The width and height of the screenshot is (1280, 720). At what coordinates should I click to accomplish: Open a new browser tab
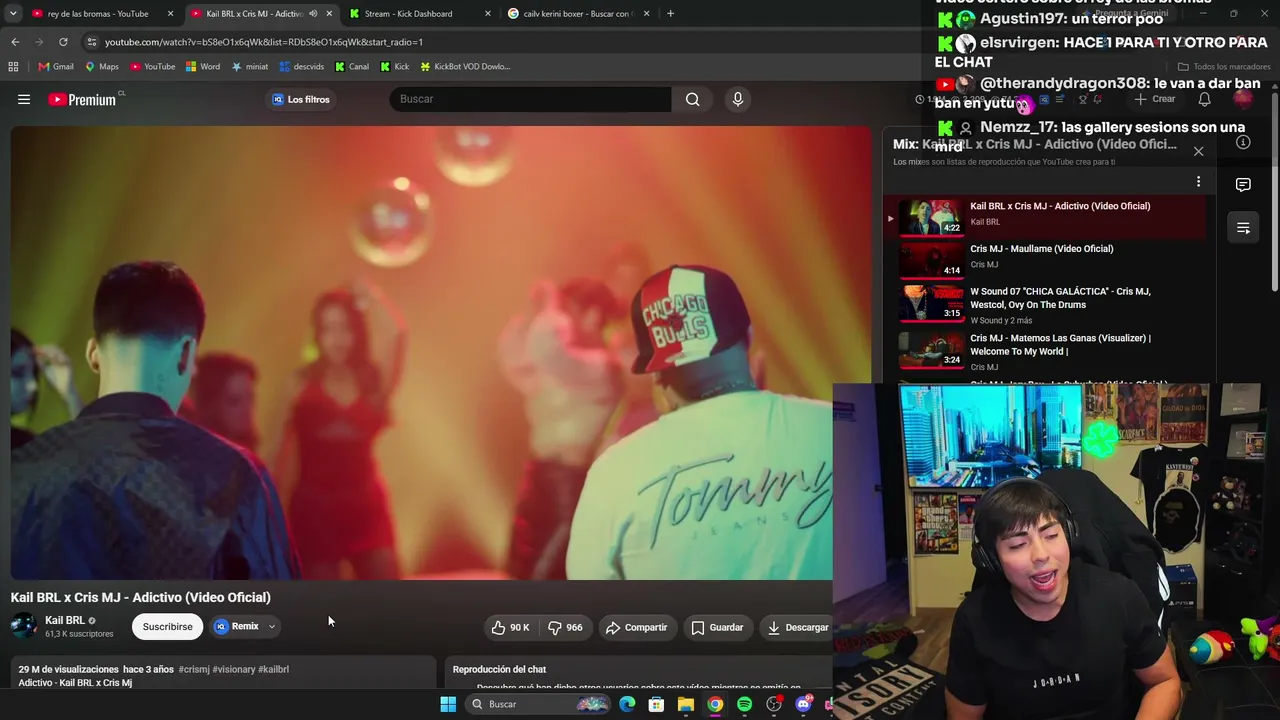point(670,14)
